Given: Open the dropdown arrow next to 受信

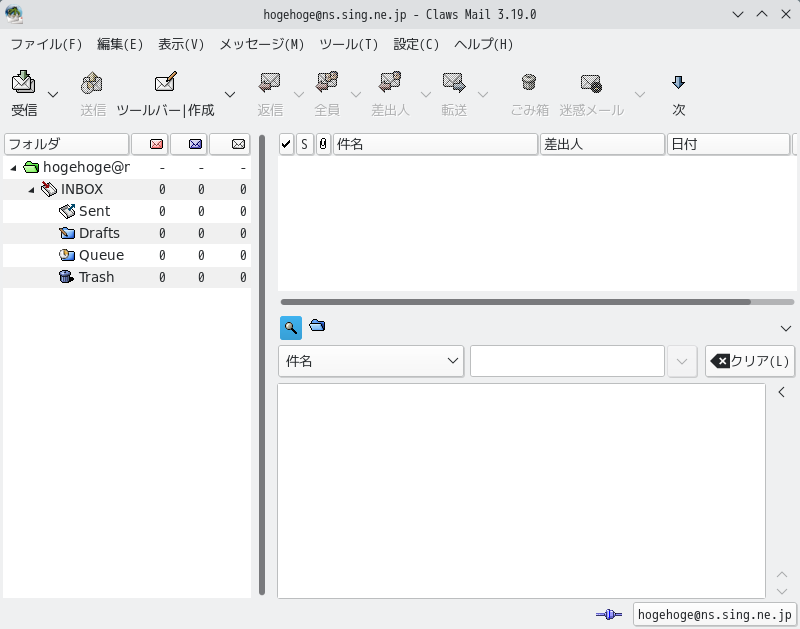Looking at the screenshot, I should [53, 94].
